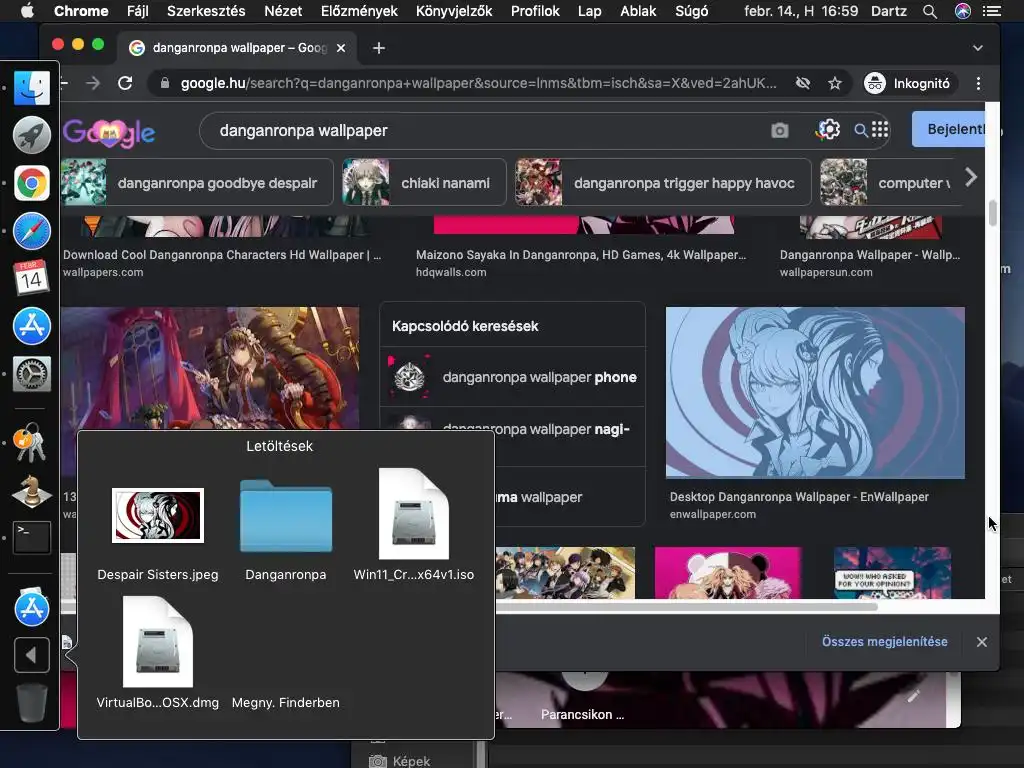Open the Trash in the Dock

(x=31, y=703)
